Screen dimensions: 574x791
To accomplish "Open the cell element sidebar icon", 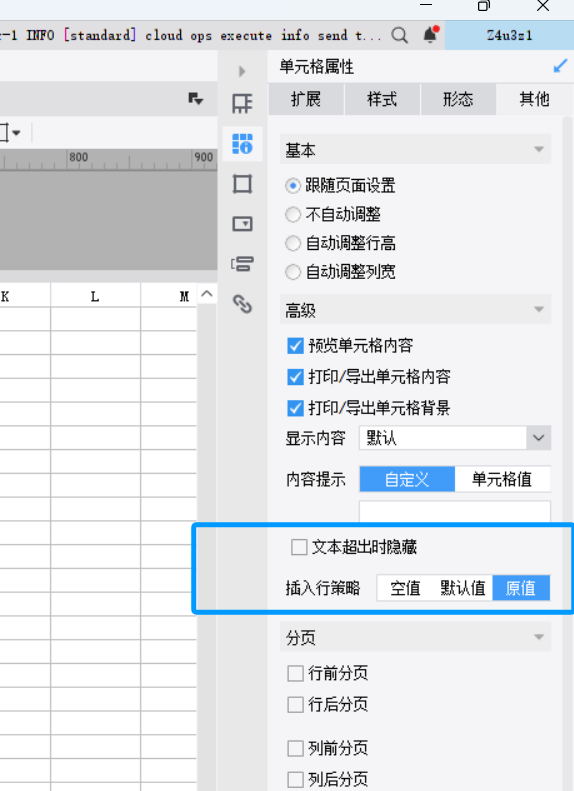I will tap(242, 103).
